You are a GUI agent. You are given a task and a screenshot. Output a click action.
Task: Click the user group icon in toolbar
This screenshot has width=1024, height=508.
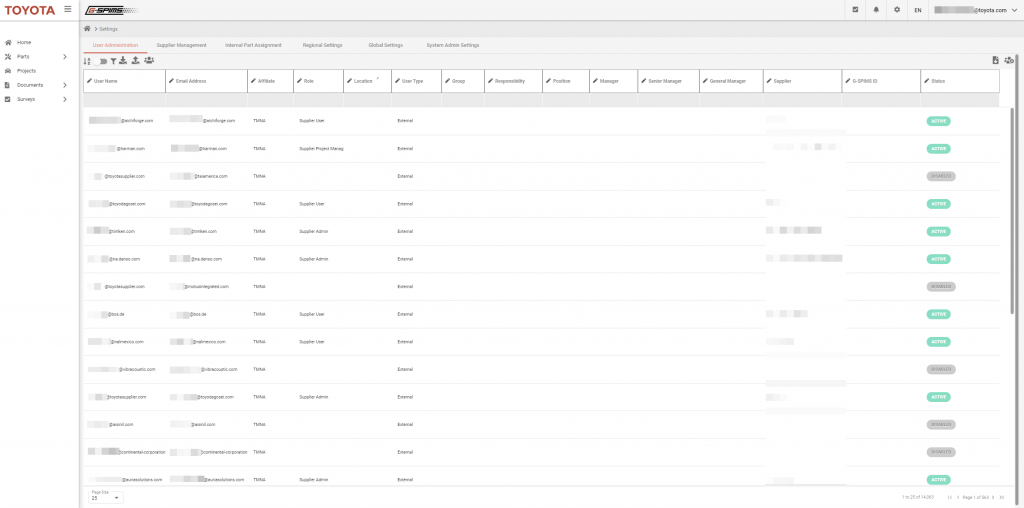click(149, 60)
